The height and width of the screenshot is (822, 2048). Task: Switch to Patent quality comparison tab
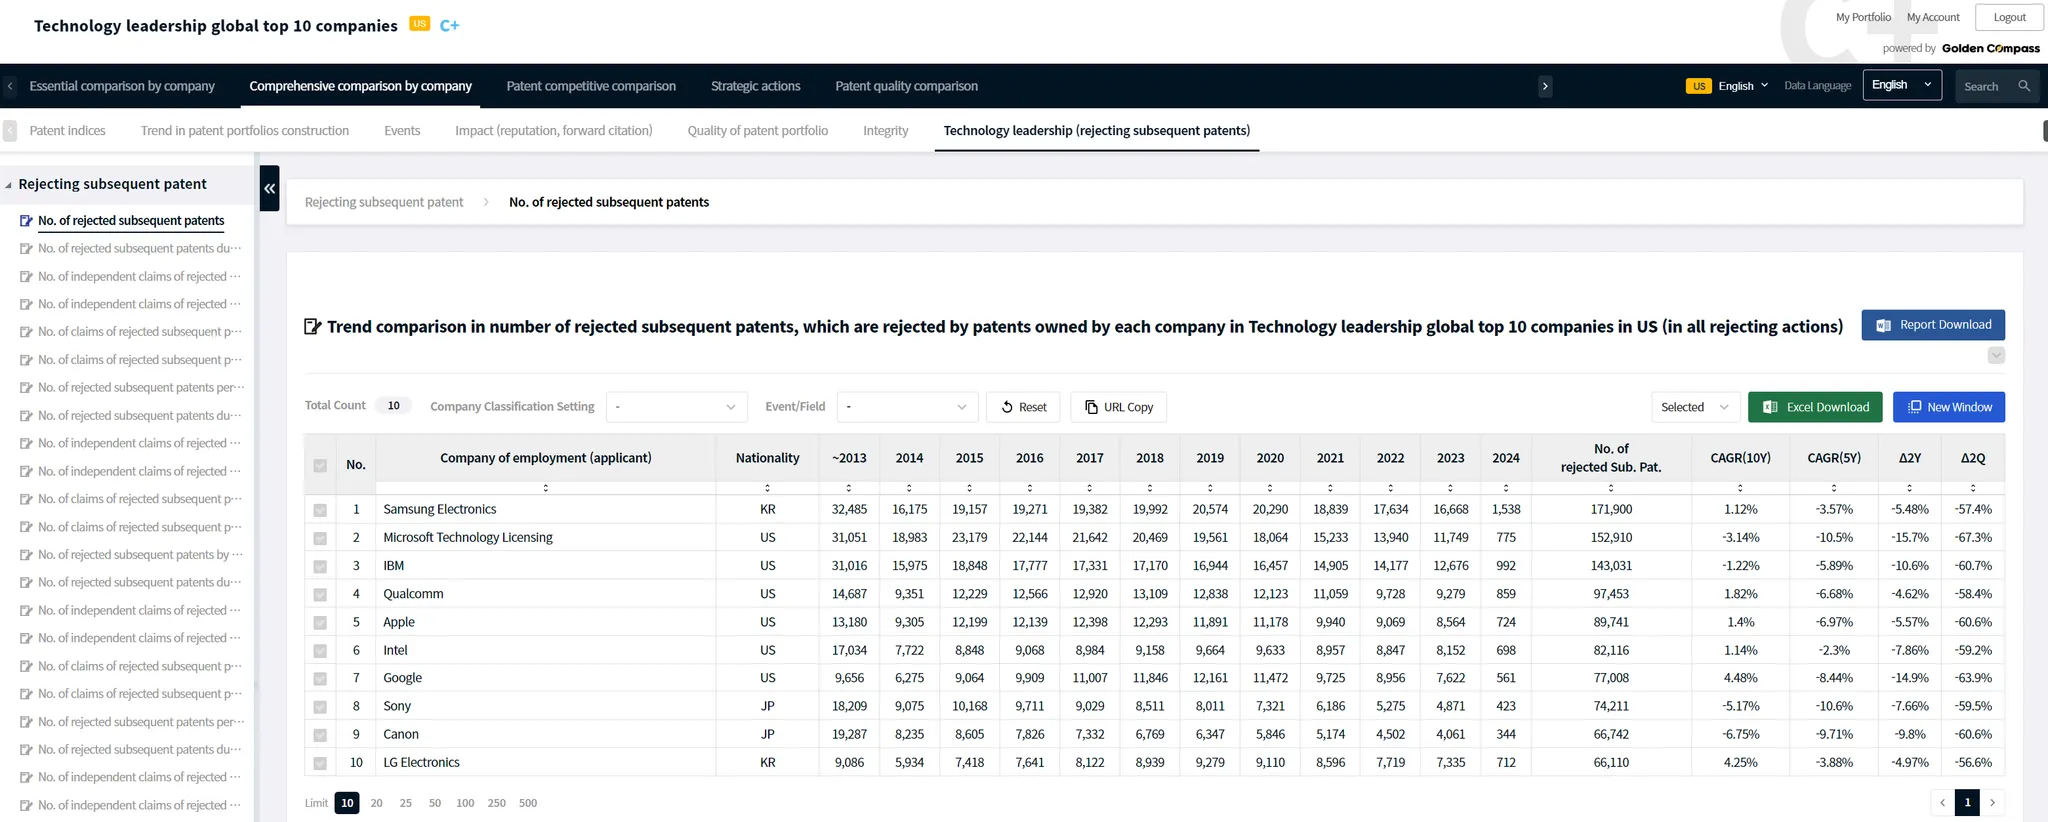[x=906, y=86]
